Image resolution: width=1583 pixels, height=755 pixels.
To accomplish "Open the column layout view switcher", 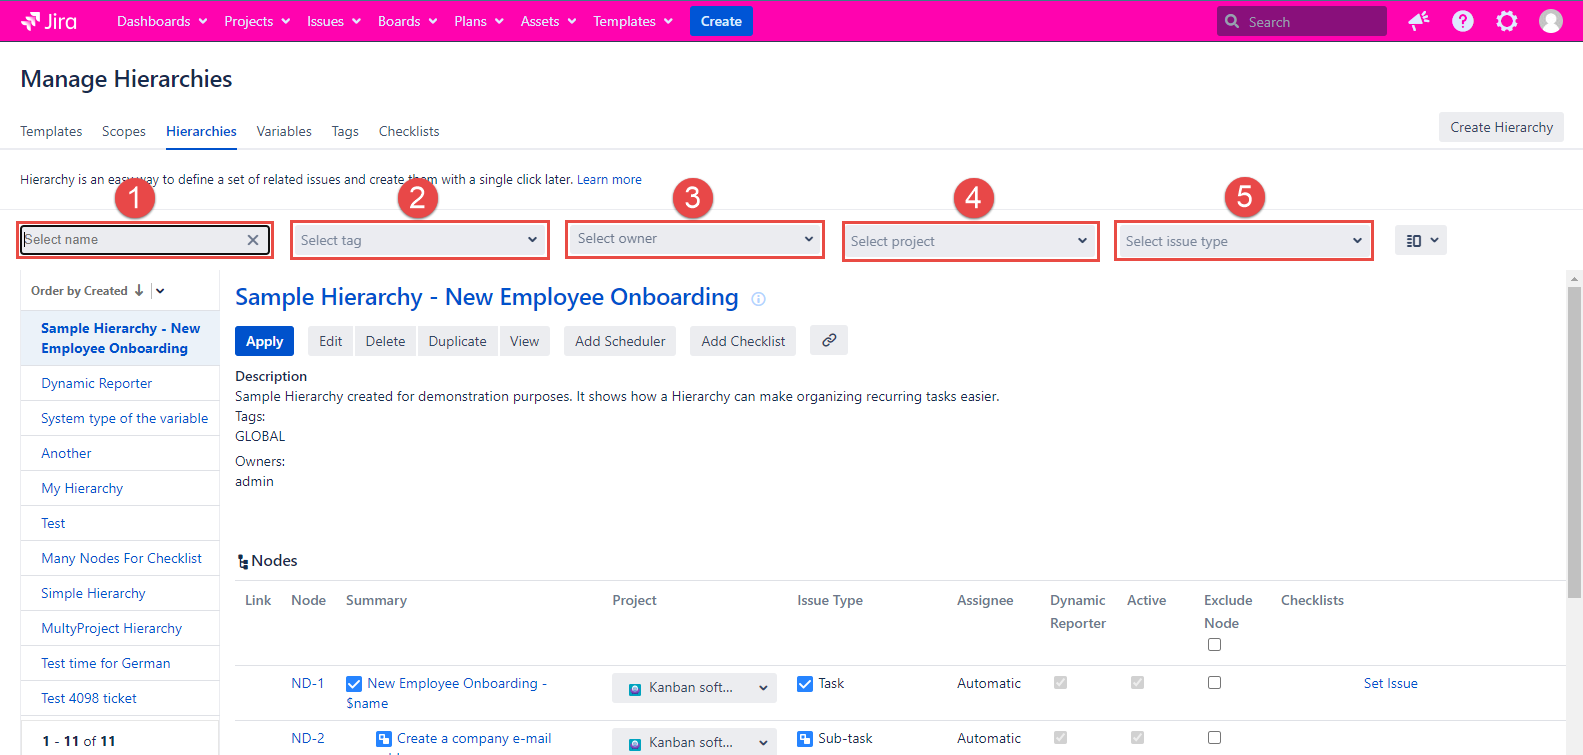I will pyautogui.click(x=1420, y=240).
